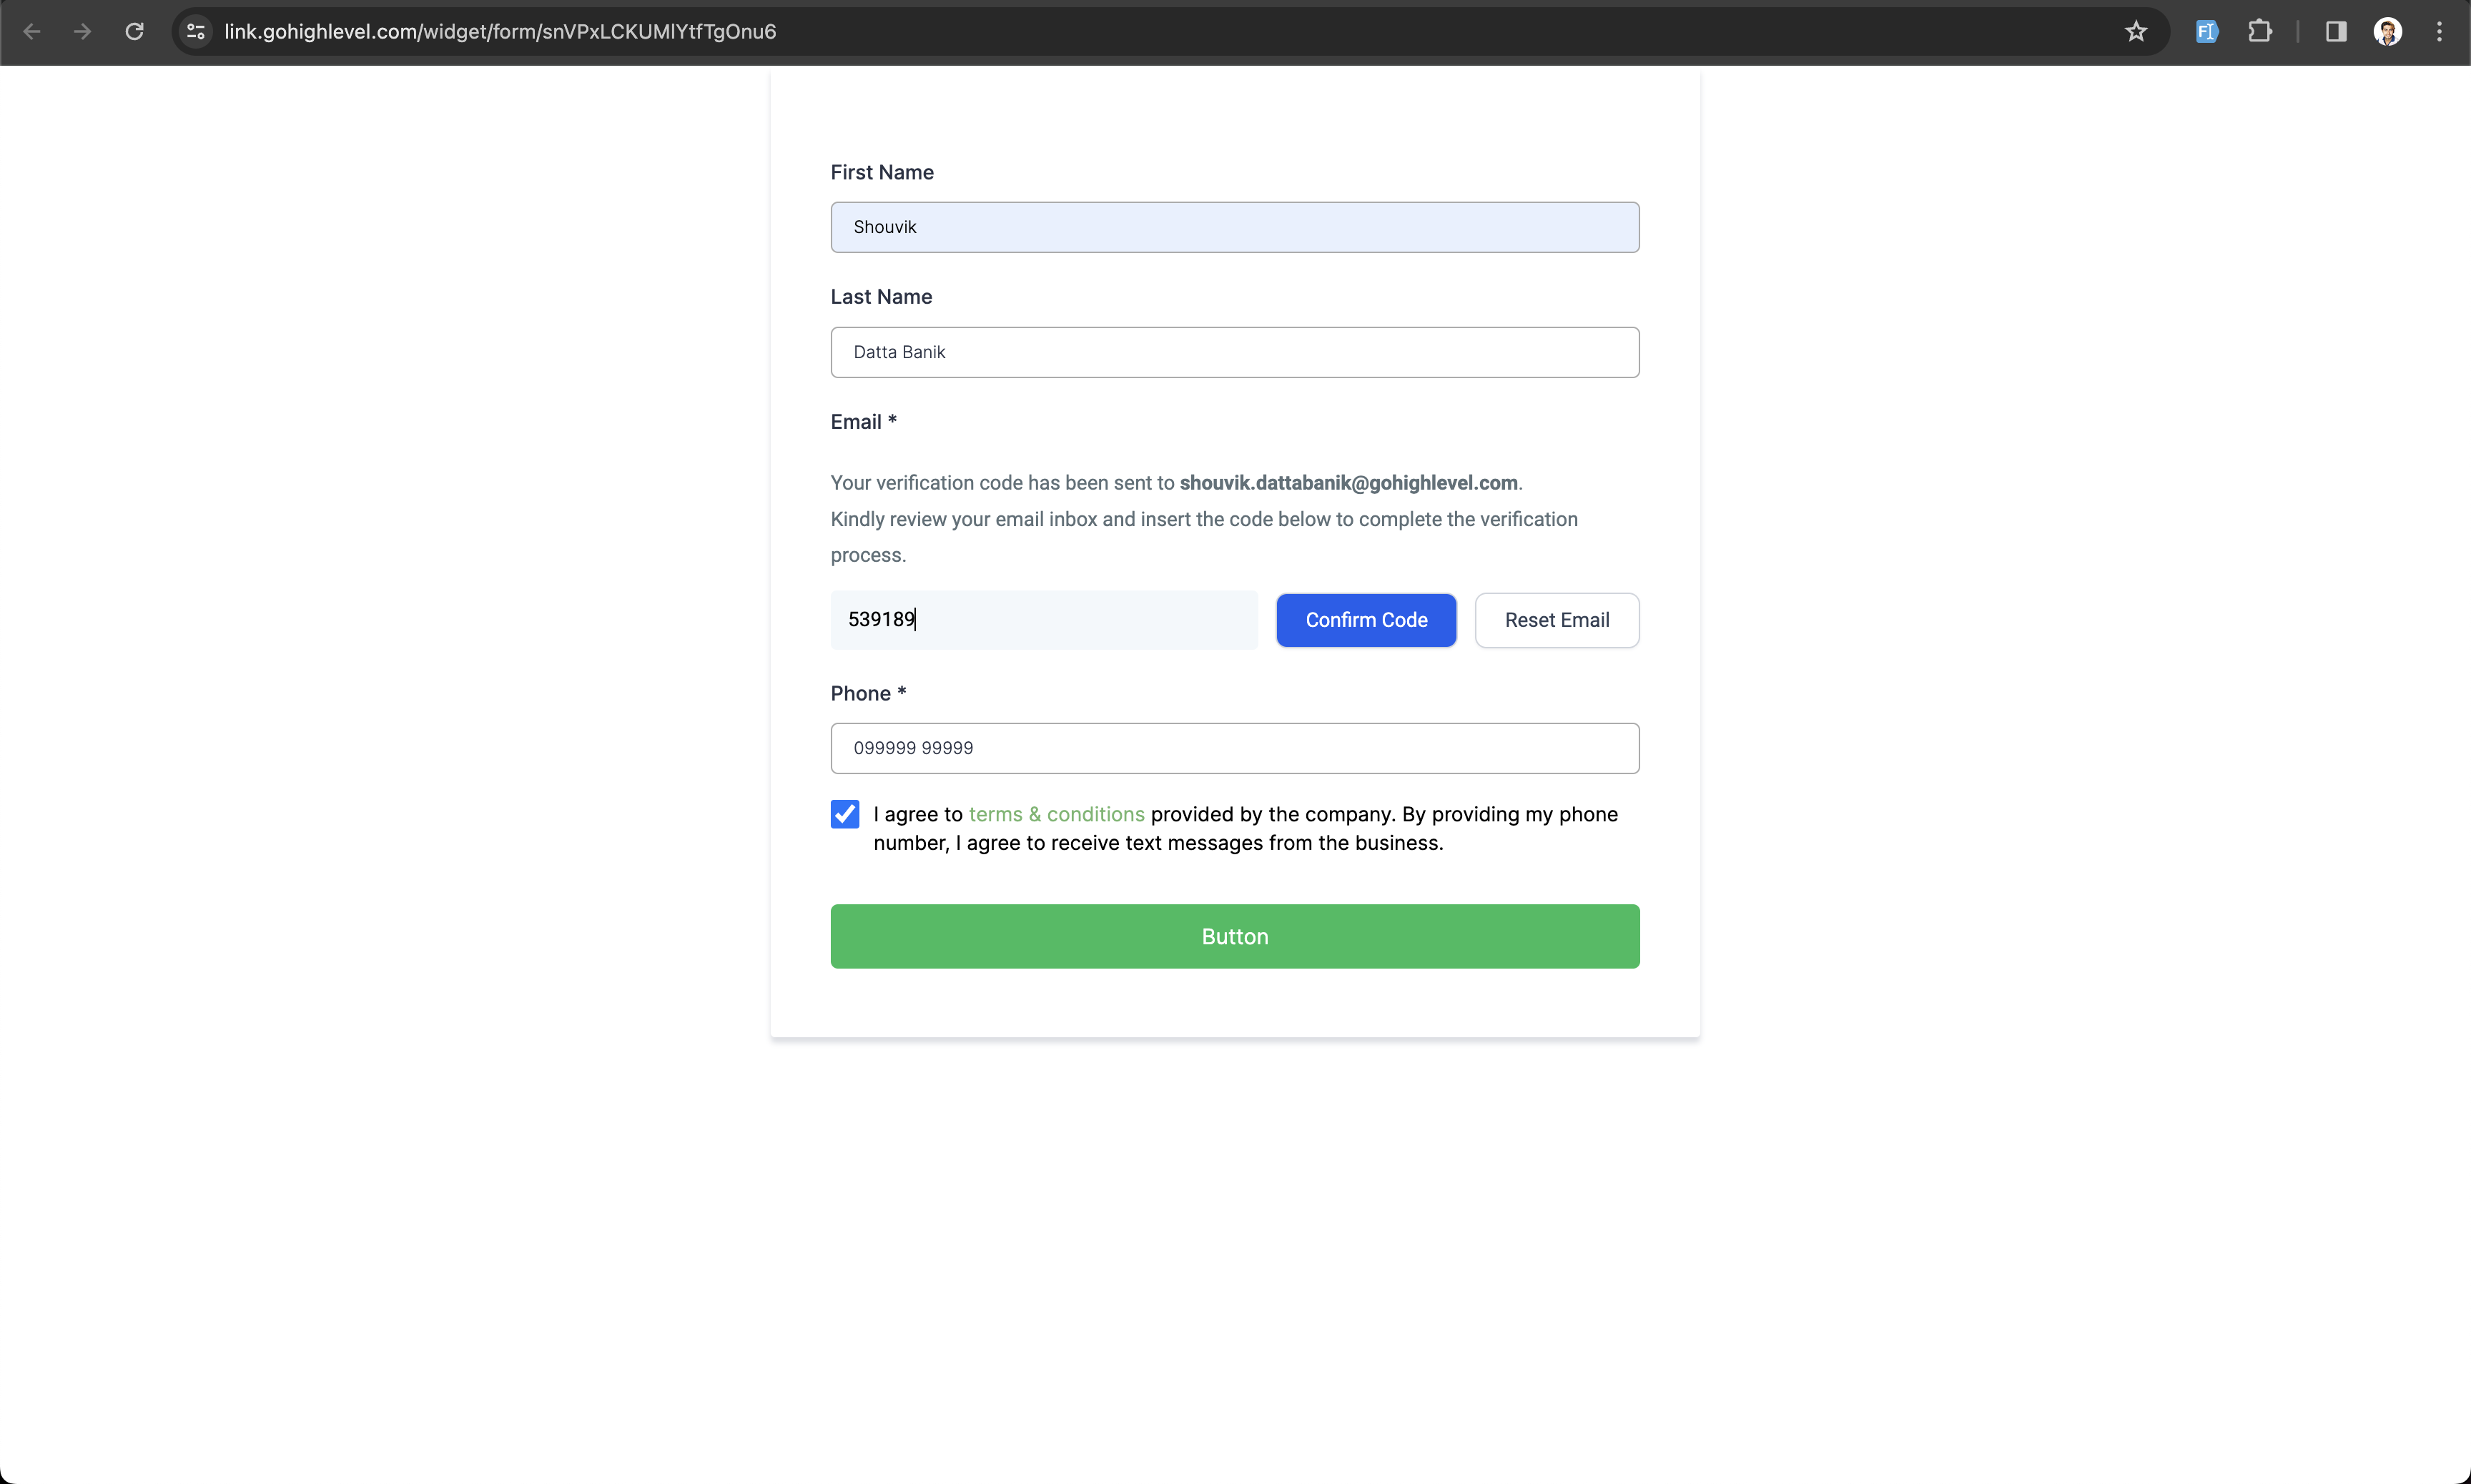Bookmark this page with the star
The height and width of the screenshot is (1484, 2471).
click(x=2136, y=32)
